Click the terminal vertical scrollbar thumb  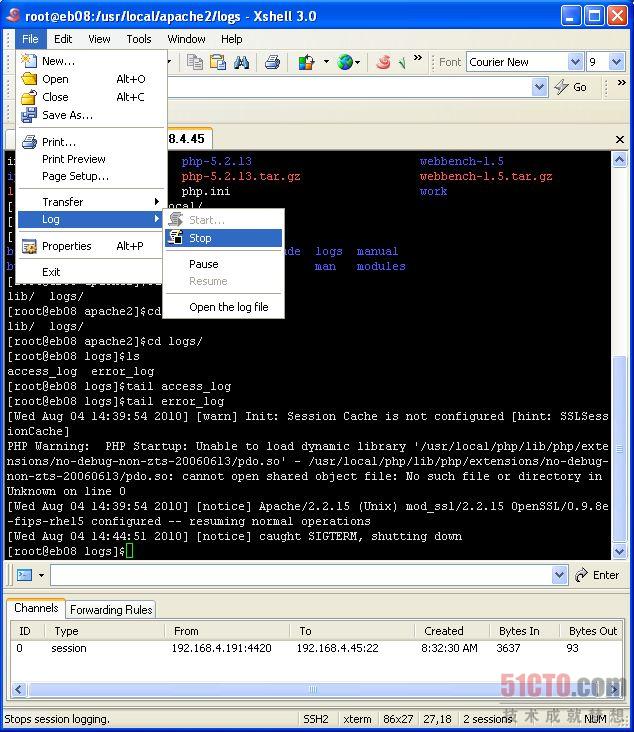619,449
